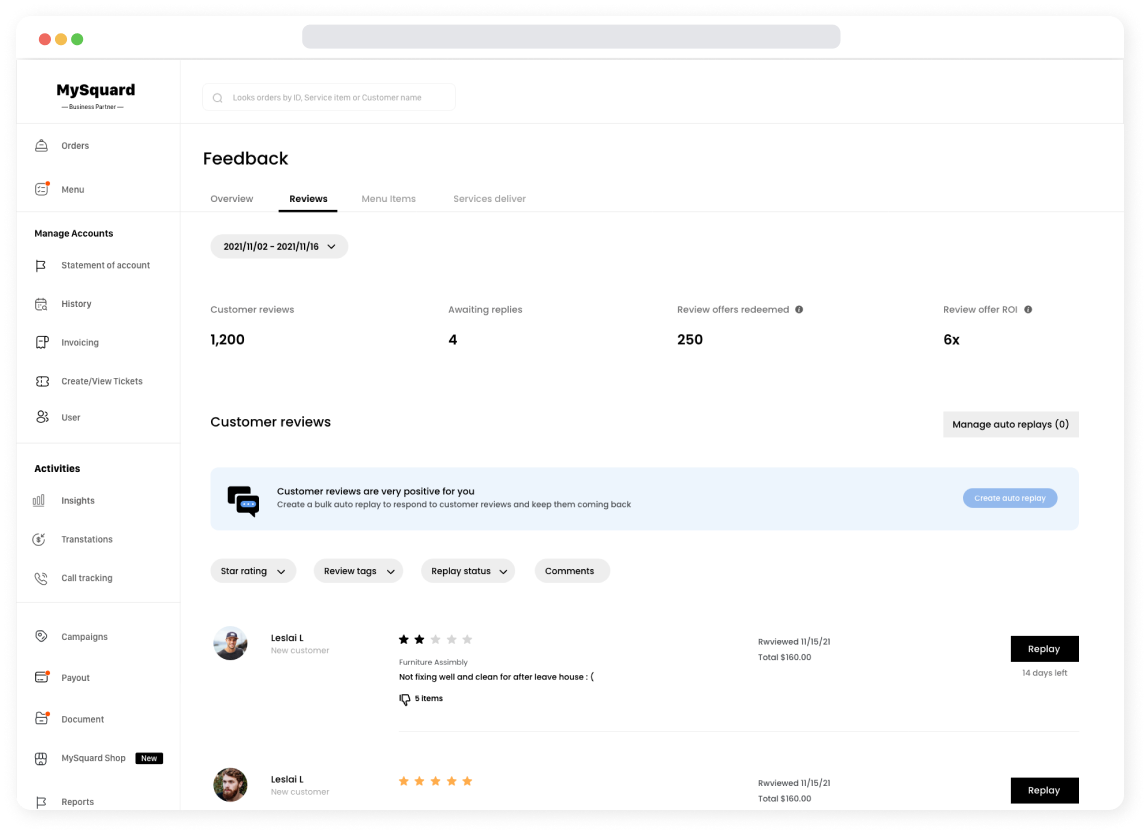Image resolution: width=1148 pixels, height=834 pixels.
Task: Click the Document folder icon
Action: click(x=42, y=718)
